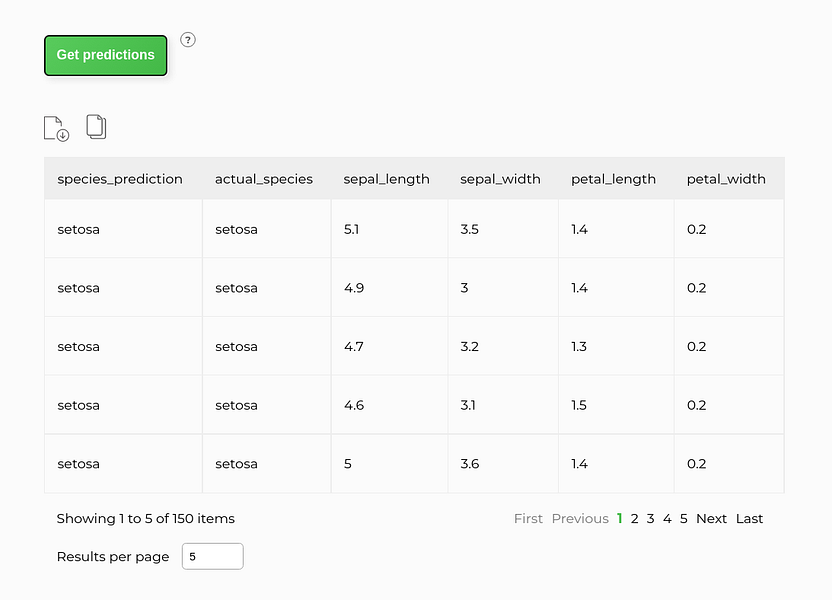
Task: Copy the table using the copy icon
Action: point(96,127)
